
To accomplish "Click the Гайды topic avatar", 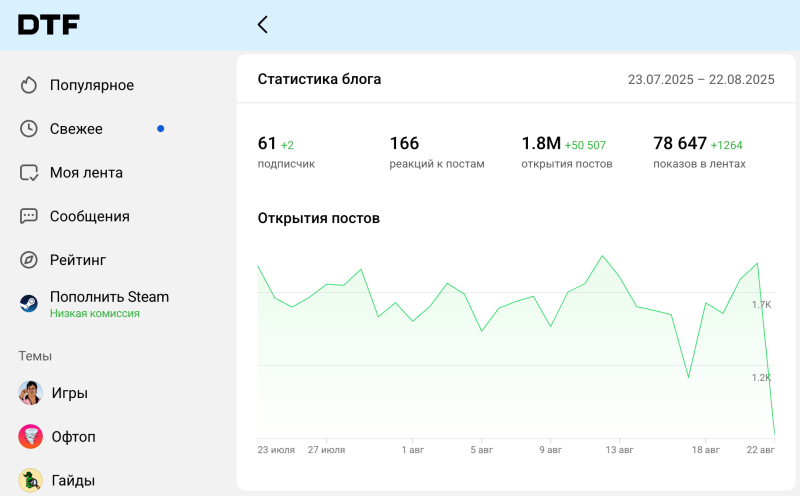I will [31, 480].
